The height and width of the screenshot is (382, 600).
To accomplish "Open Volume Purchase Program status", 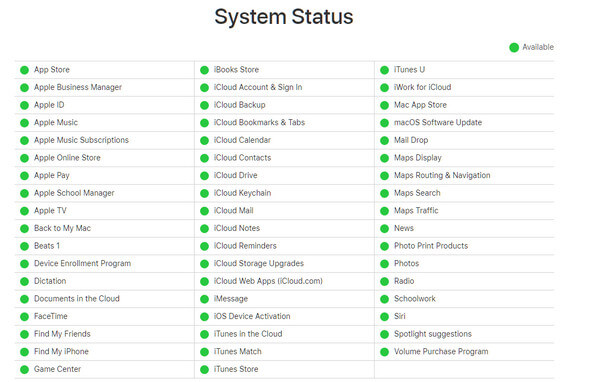I will [441, 351].
